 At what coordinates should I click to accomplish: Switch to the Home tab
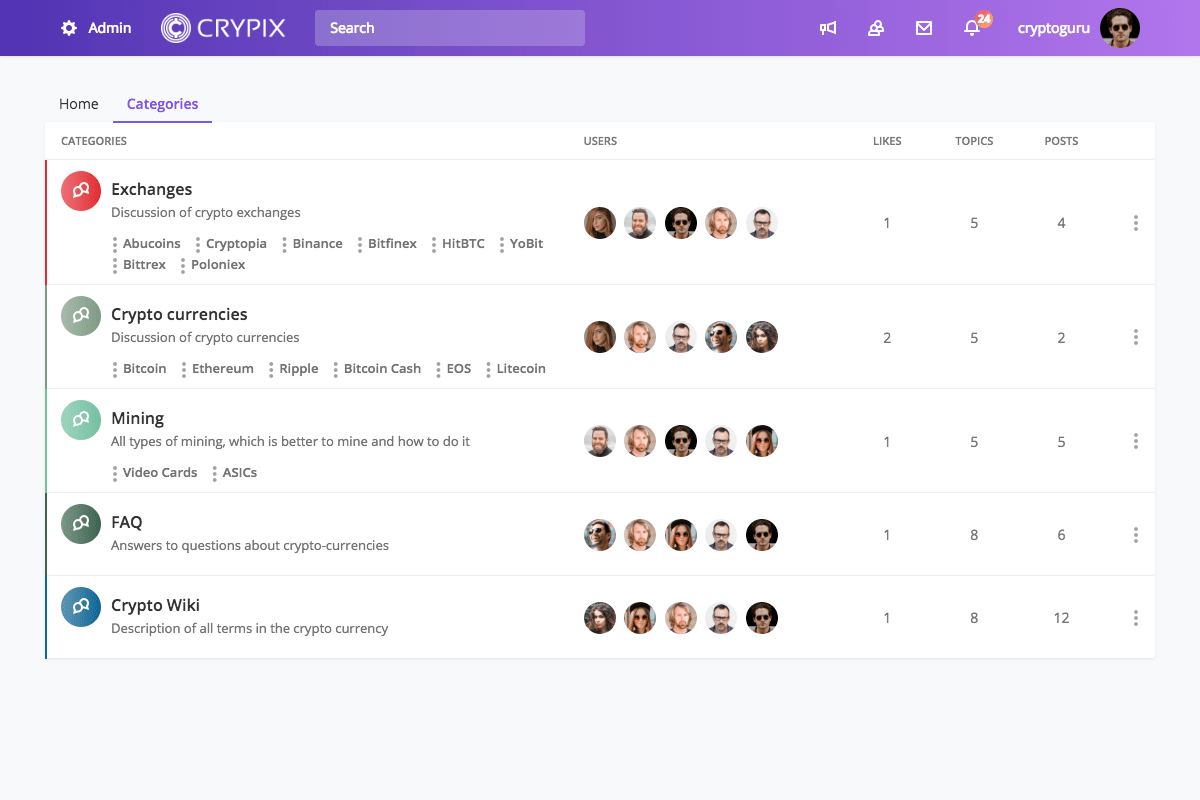(79, 104)
